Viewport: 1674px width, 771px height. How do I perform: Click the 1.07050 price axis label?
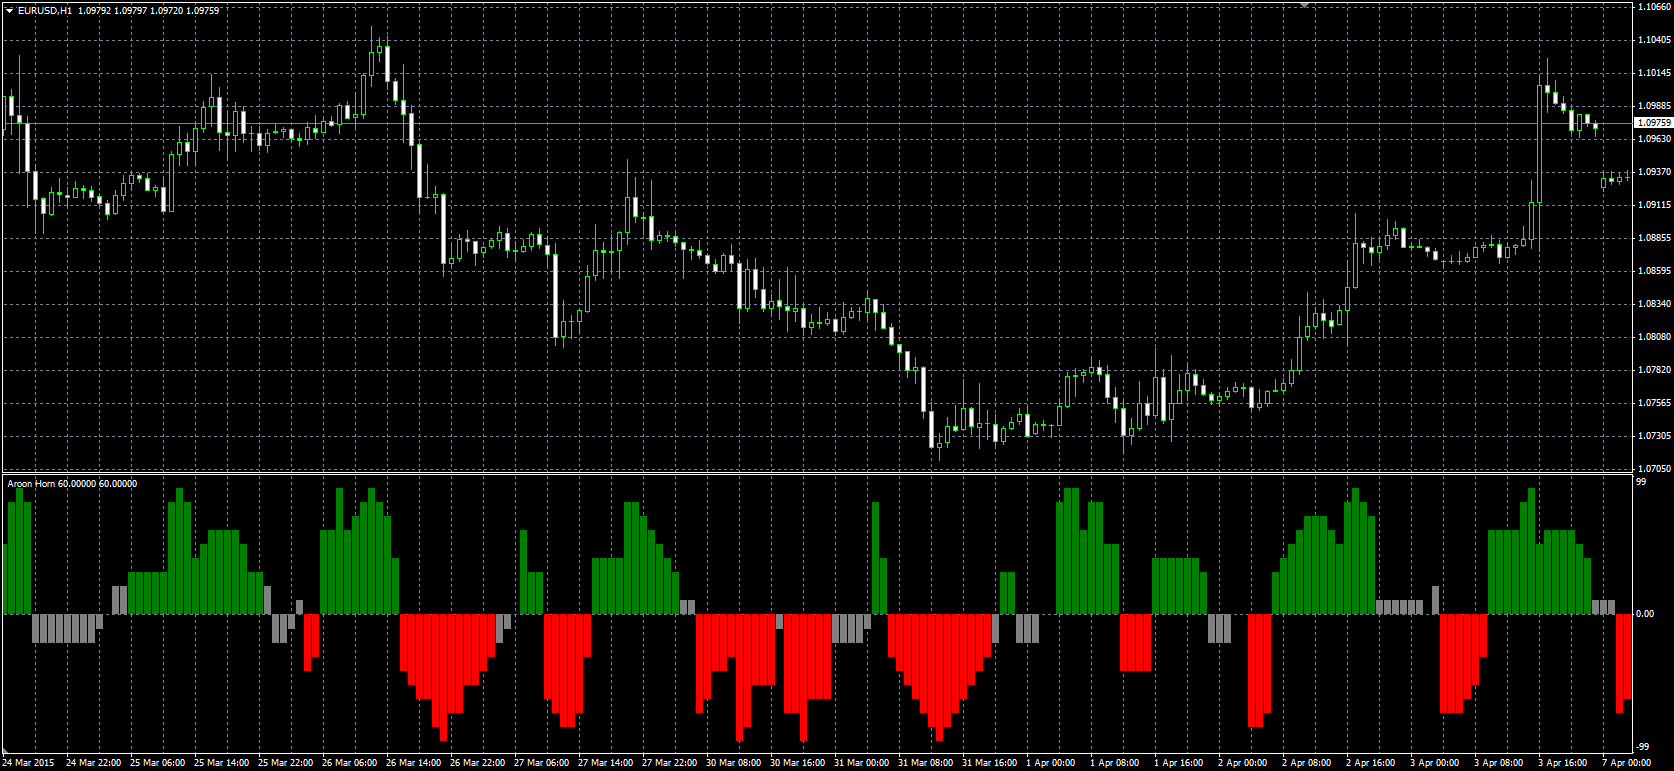coord(1655,469)
